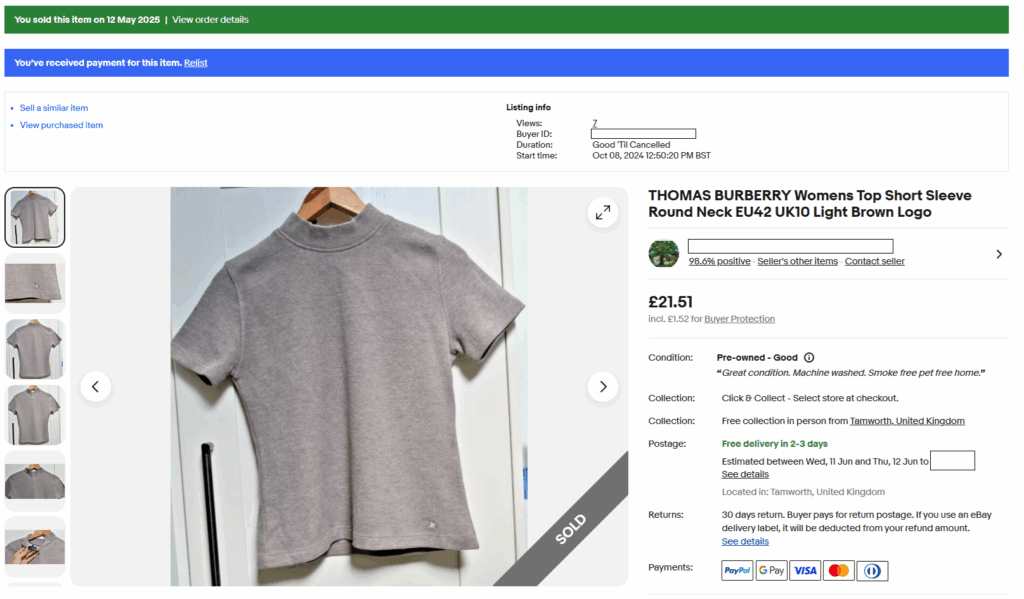This screenshot has height=599, width=1024.
Task: Click the Located in: Tamworth text
Action: tap(803, 492)
